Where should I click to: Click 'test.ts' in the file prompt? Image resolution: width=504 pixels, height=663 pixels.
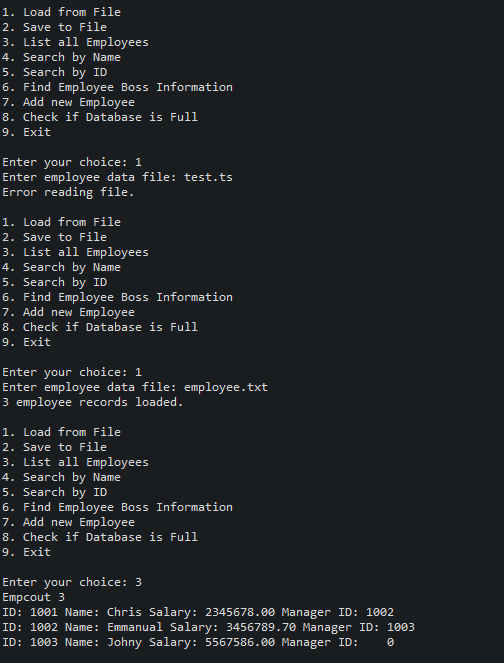208,177
